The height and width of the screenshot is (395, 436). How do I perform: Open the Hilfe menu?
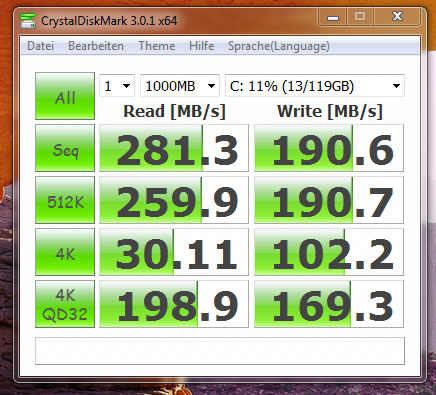(x=202, y=46)
